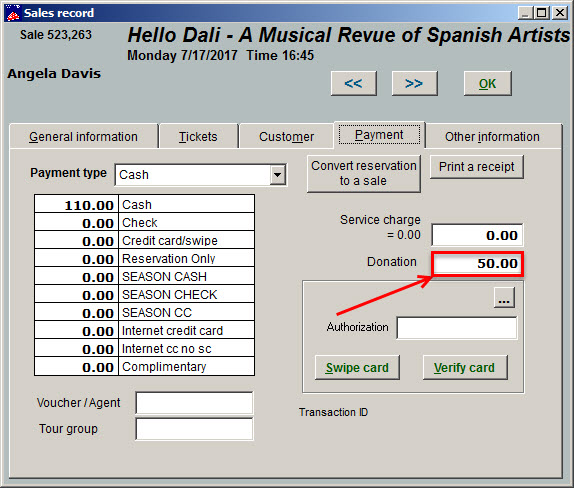
Task: Click the 0.00 amount beside Check
Action: tap(77, 222)
